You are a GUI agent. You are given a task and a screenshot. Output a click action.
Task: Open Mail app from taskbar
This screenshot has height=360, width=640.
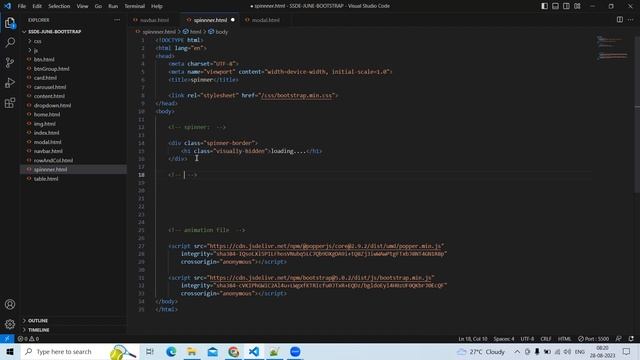click(213, 351)
